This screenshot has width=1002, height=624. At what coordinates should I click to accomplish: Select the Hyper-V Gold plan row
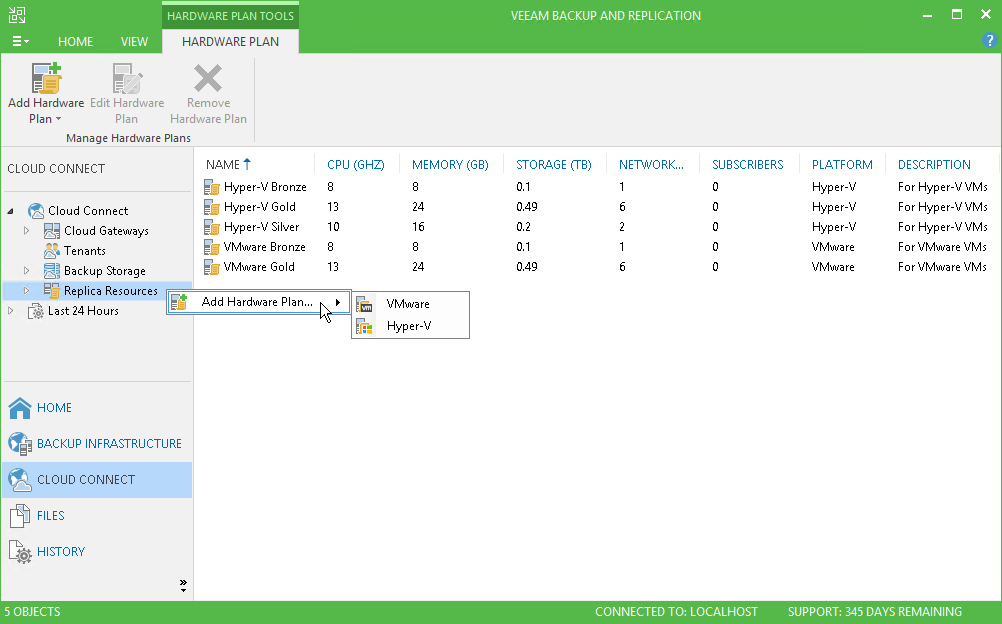tap(597, 207)
